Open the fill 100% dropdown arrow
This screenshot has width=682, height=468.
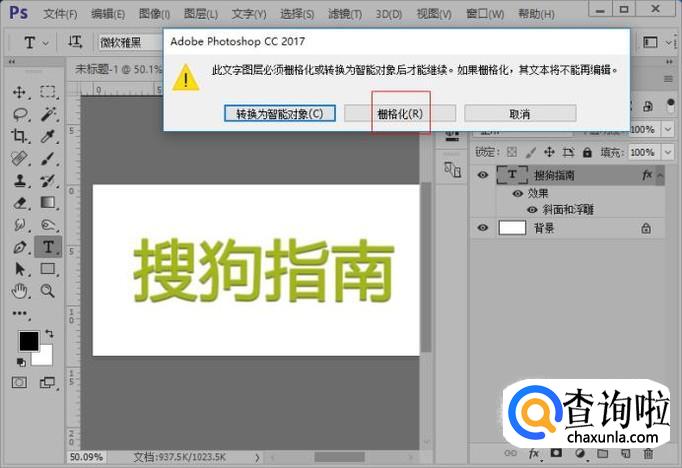(x=668, y=152)
